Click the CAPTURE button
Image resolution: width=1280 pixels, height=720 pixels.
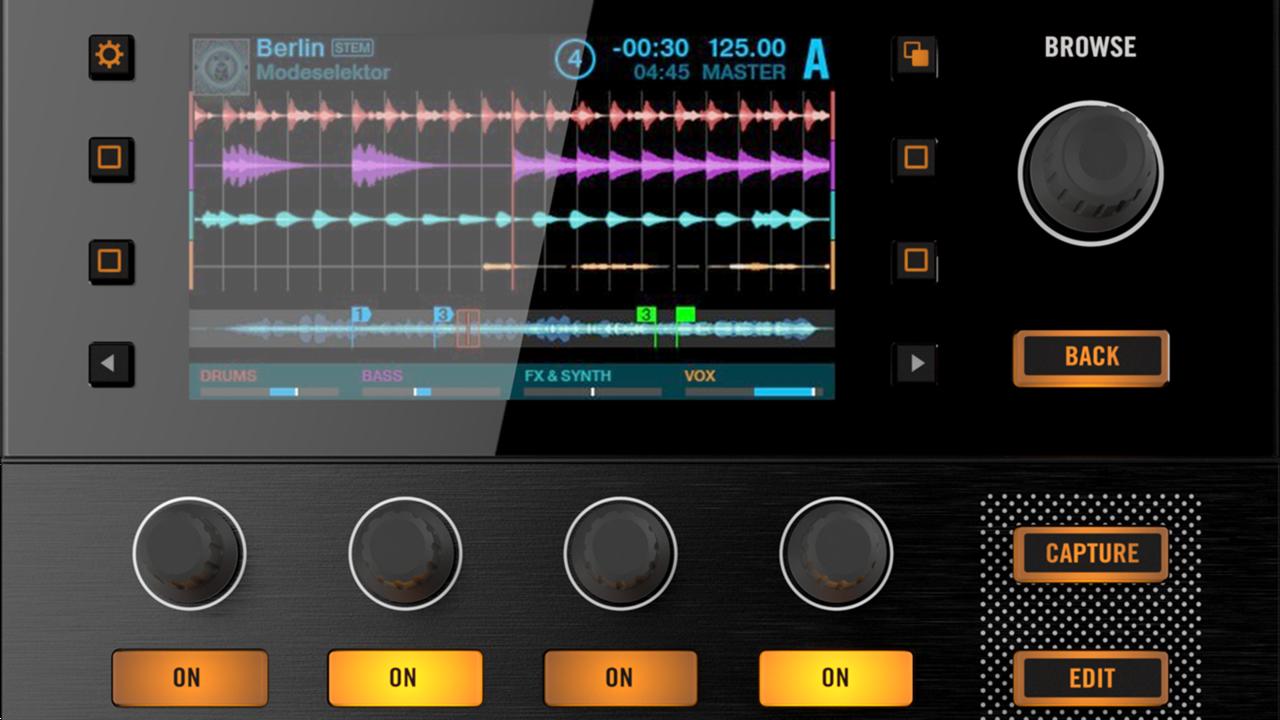click(1091, 554)
